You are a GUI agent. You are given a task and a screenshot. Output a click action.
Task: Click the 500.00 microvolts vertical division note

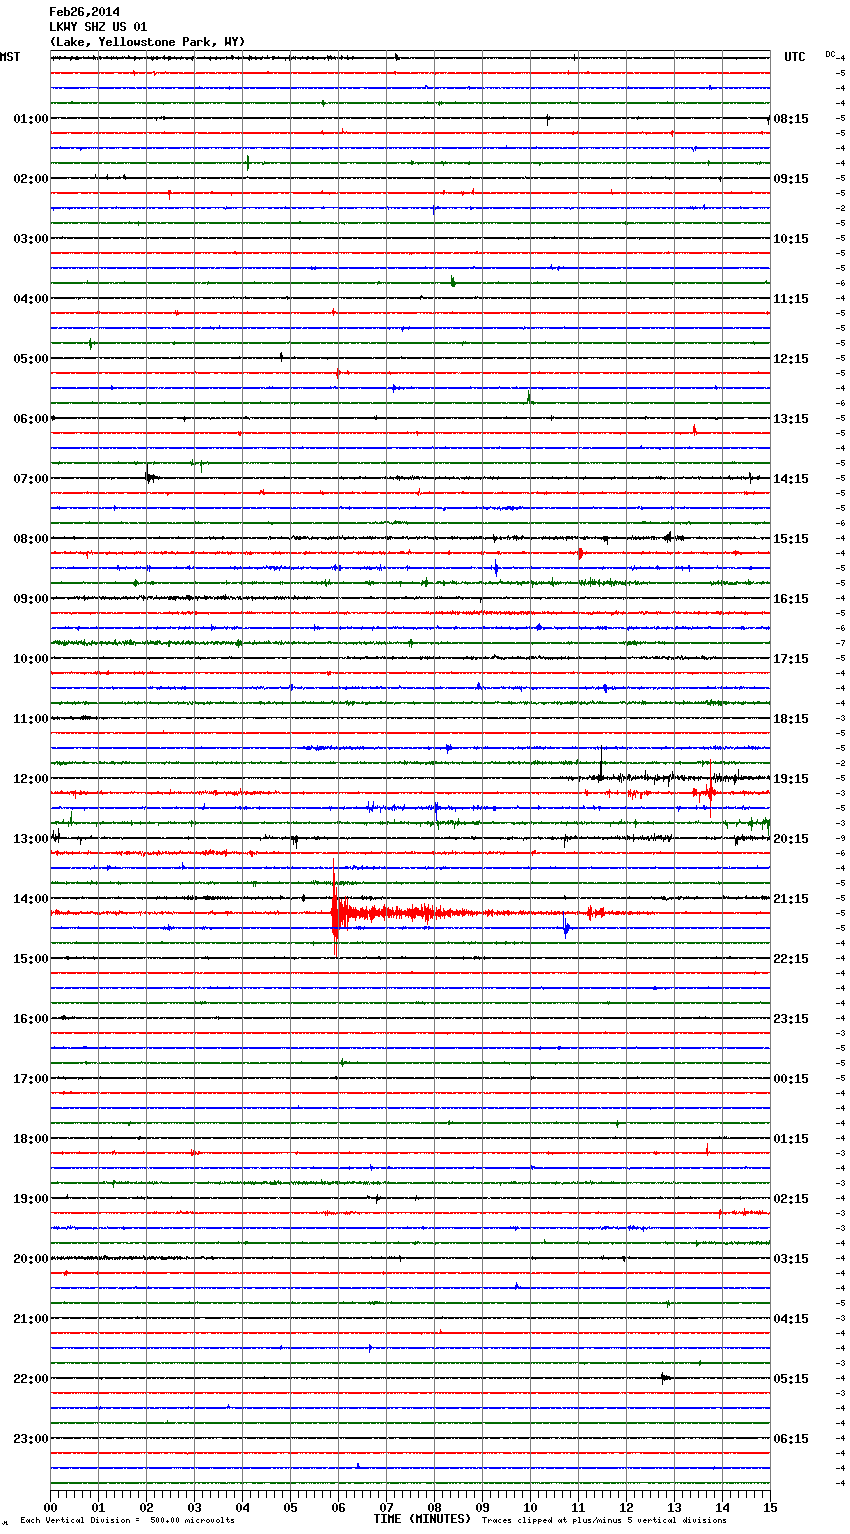click(x=127, y=1521)
